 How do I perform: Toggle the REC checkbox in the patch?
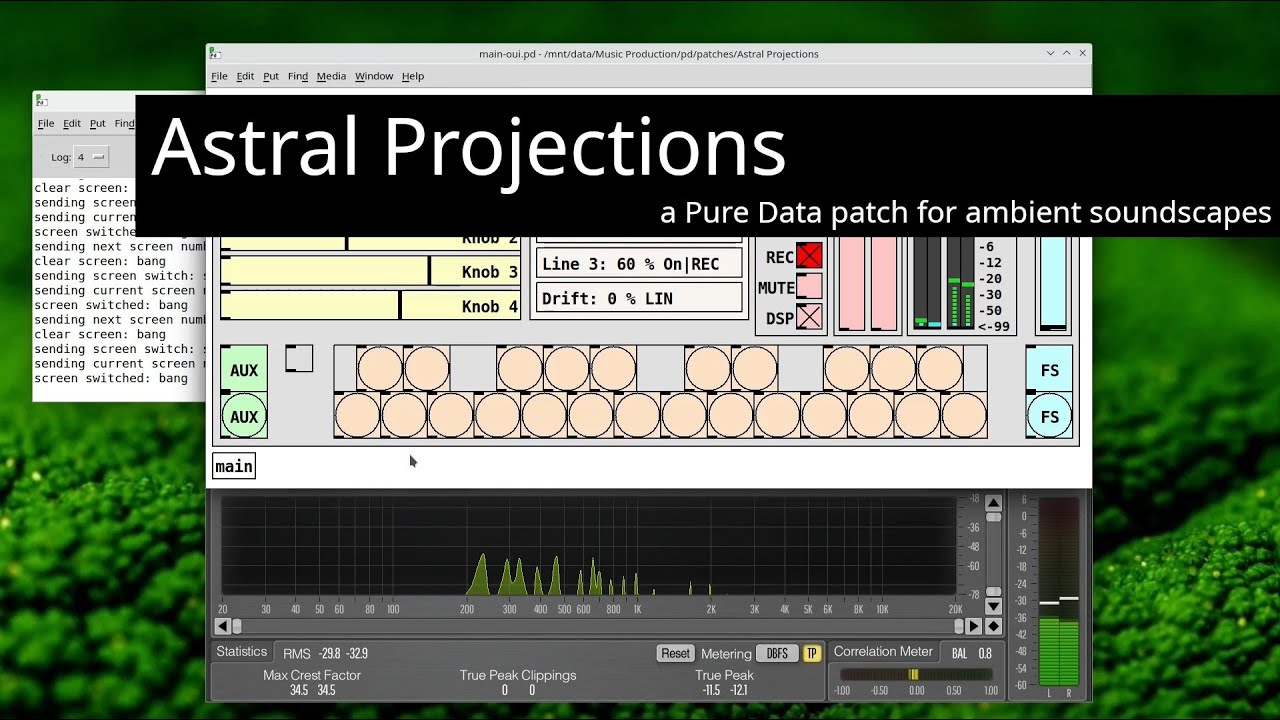[x=809, y=255]
